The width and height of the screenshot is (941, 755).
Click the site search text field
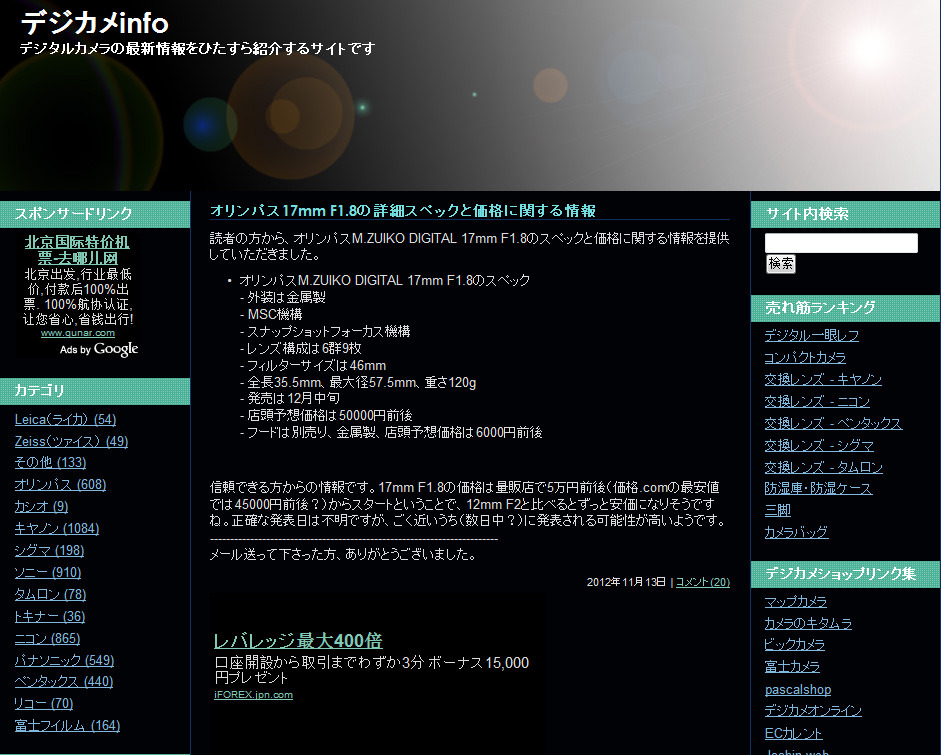pyautogui.click(x=841, y=243)
